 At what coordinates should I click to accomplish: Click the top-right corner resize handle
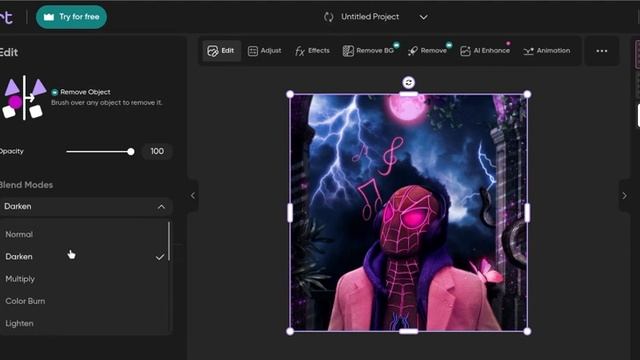click(527, 94)
